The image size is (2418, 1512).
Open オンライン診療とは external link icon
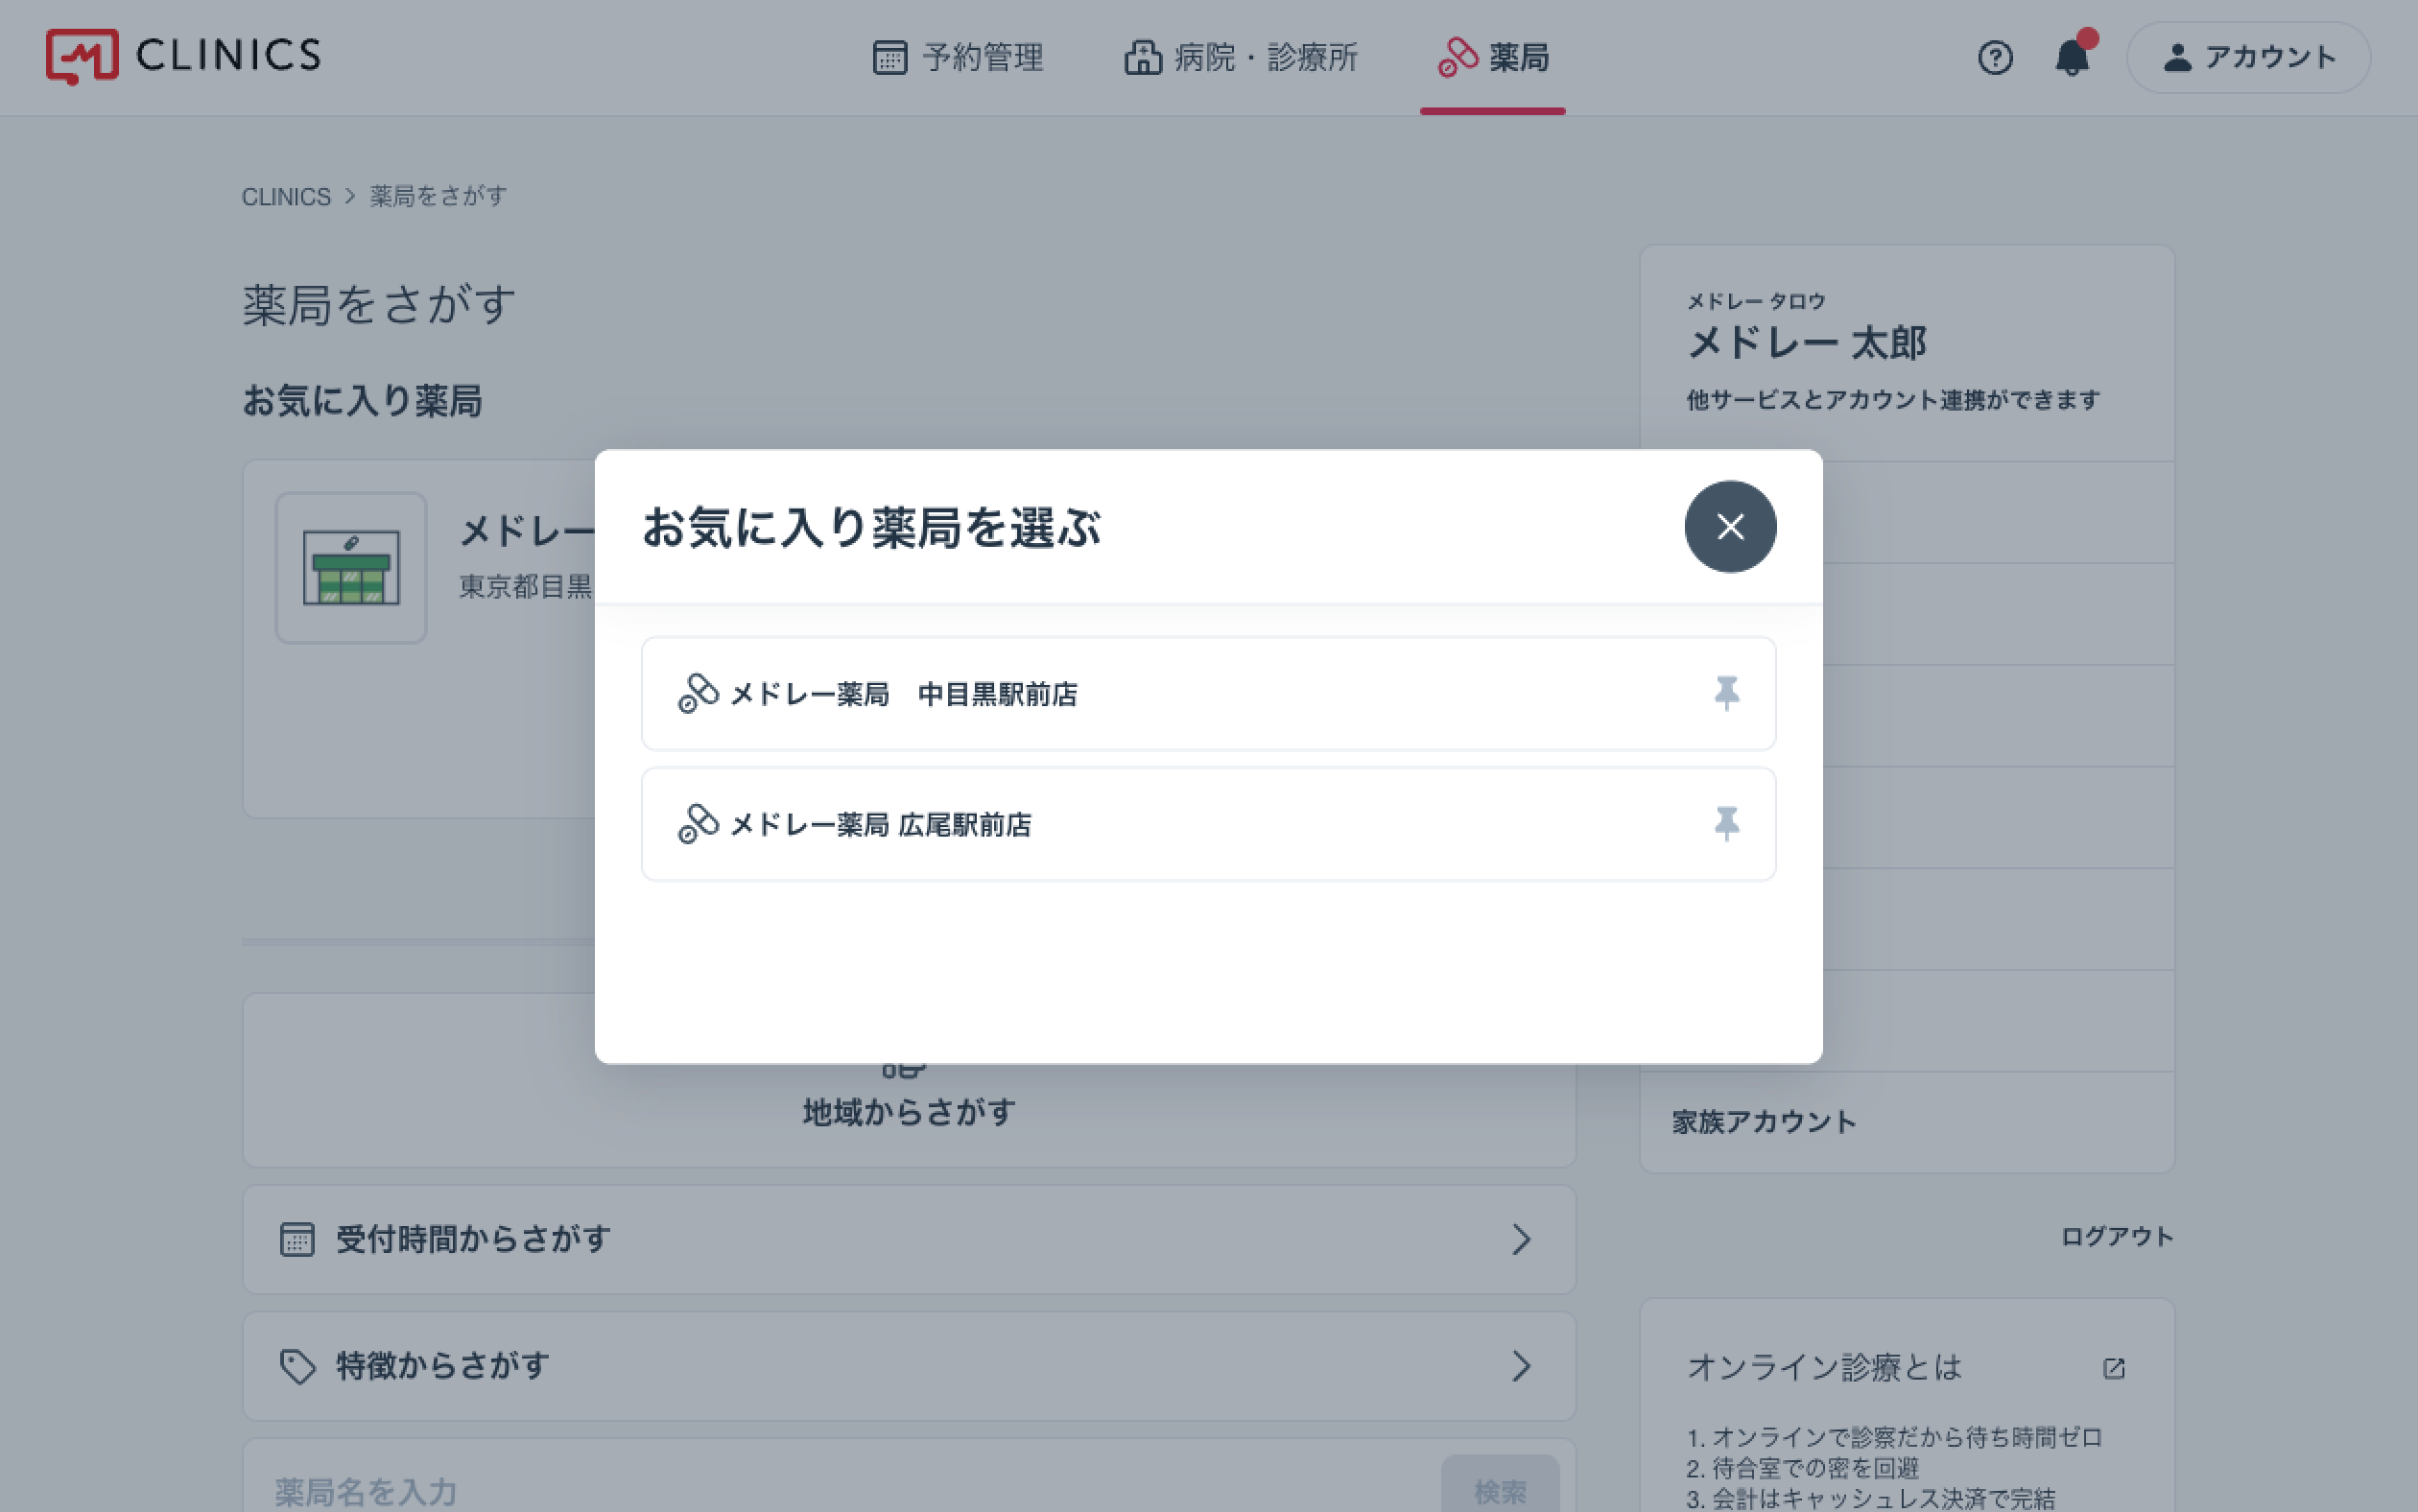[2113, 1367]
